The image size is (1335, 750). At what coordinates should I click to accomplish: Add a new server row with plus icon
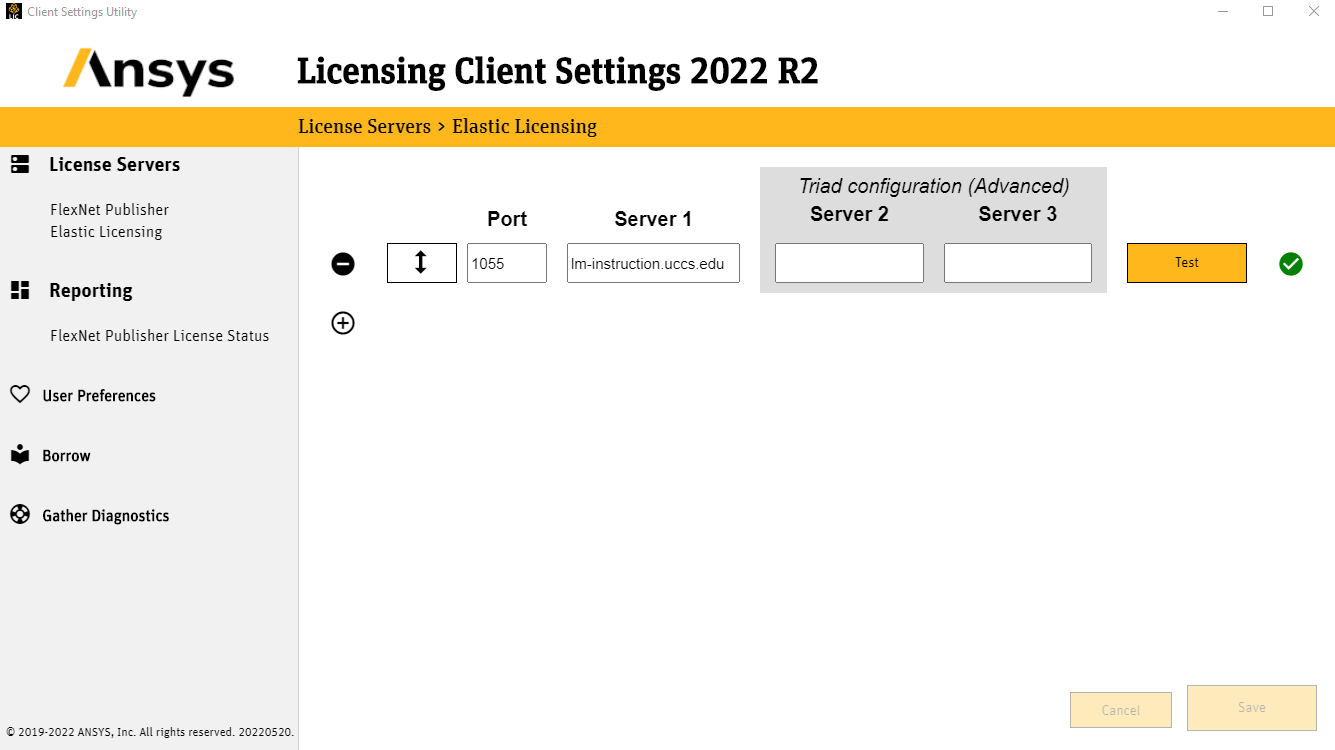tap(343, 323)
